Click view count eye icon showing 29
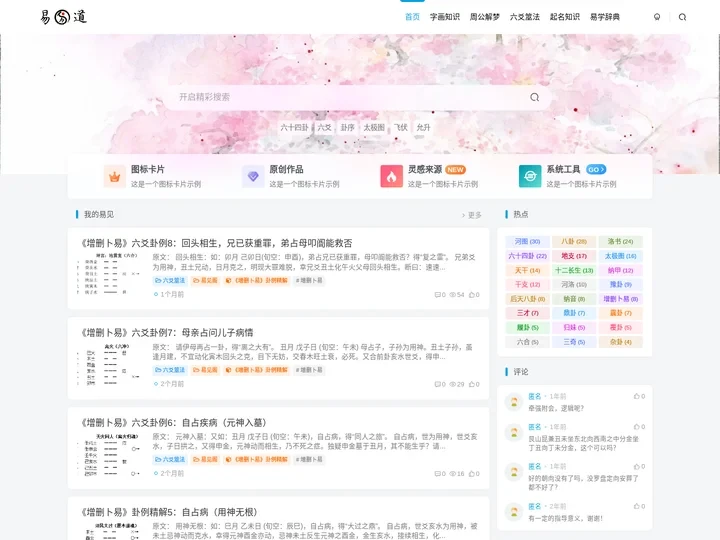This screenshot has height=540, width=720. (452, 384)
